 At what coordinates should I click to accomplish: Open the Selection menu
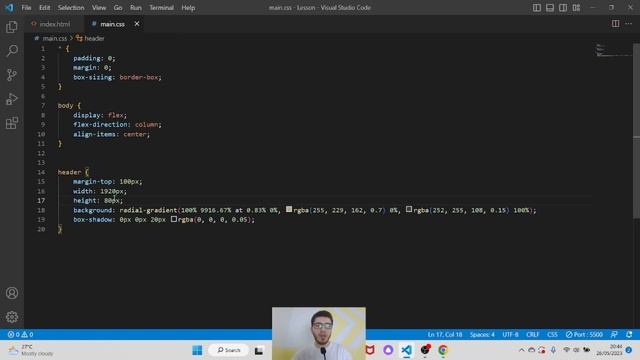(x=71, y=8)
